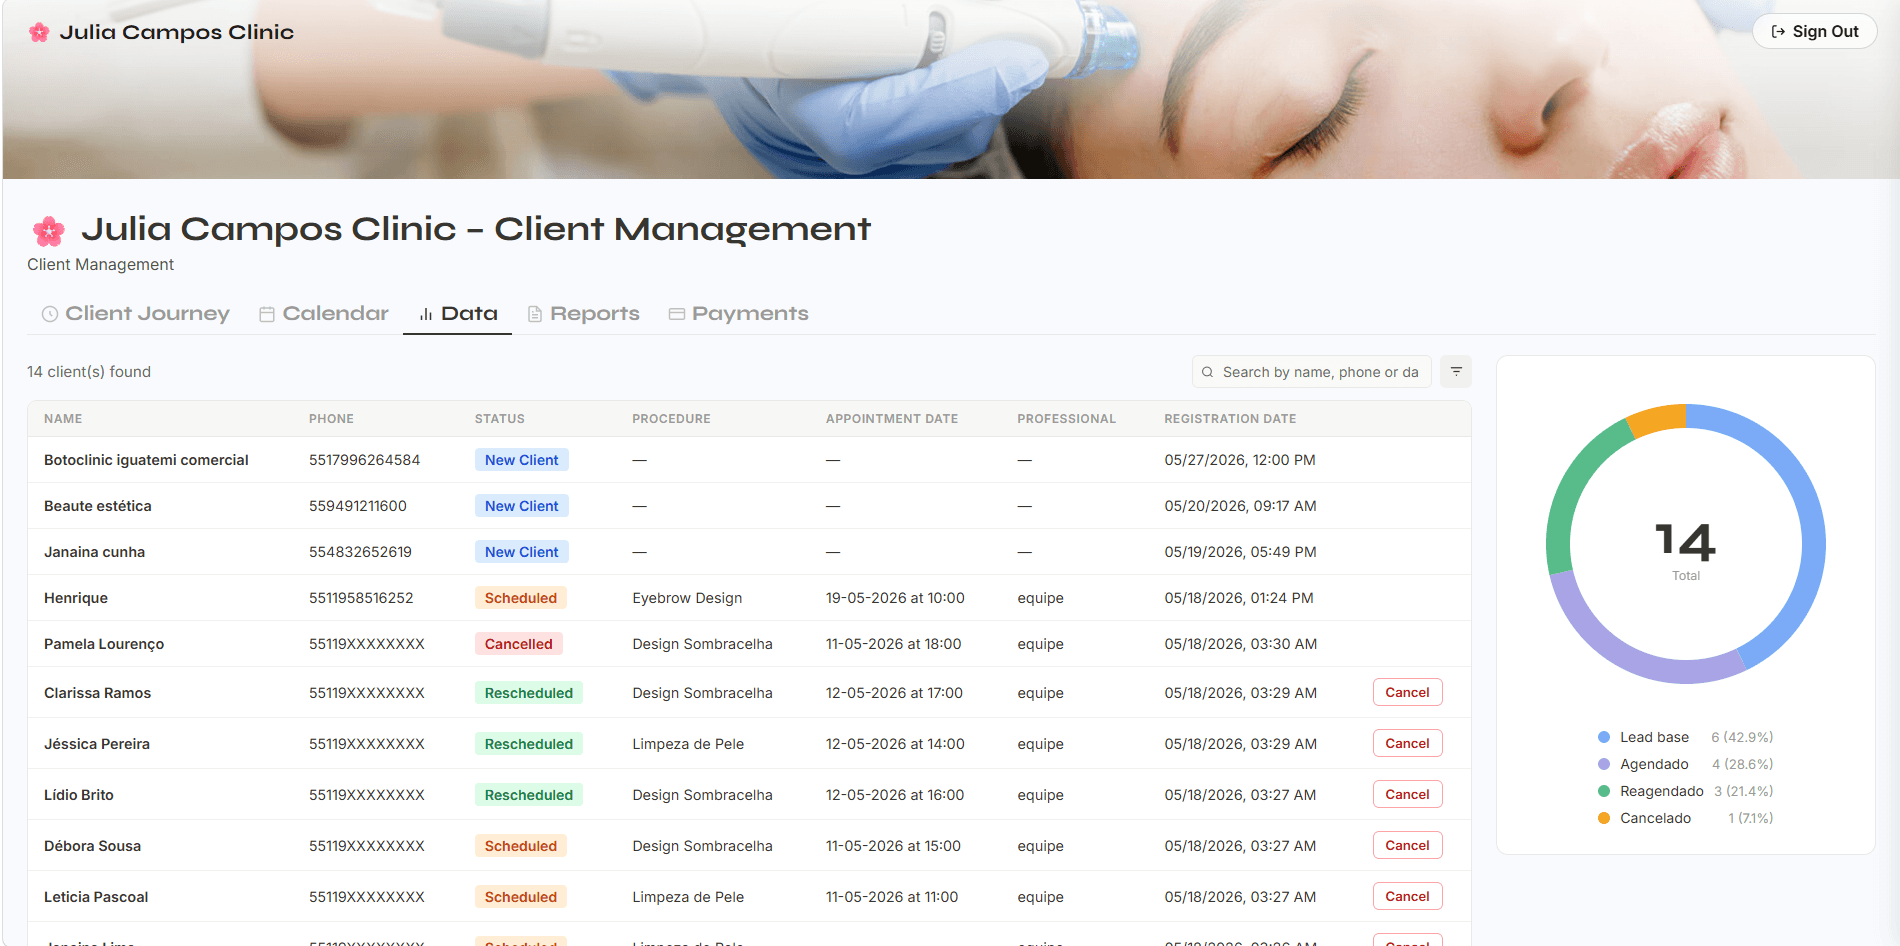Click Eyebrow Design procedure cell
The image size is (1900, 946).
click(687, 598)
